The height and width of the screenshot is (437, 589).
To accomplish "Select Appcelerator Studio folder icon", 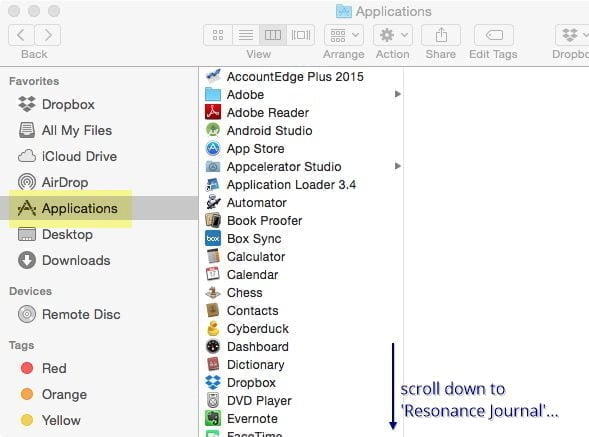I will (213, 166).
